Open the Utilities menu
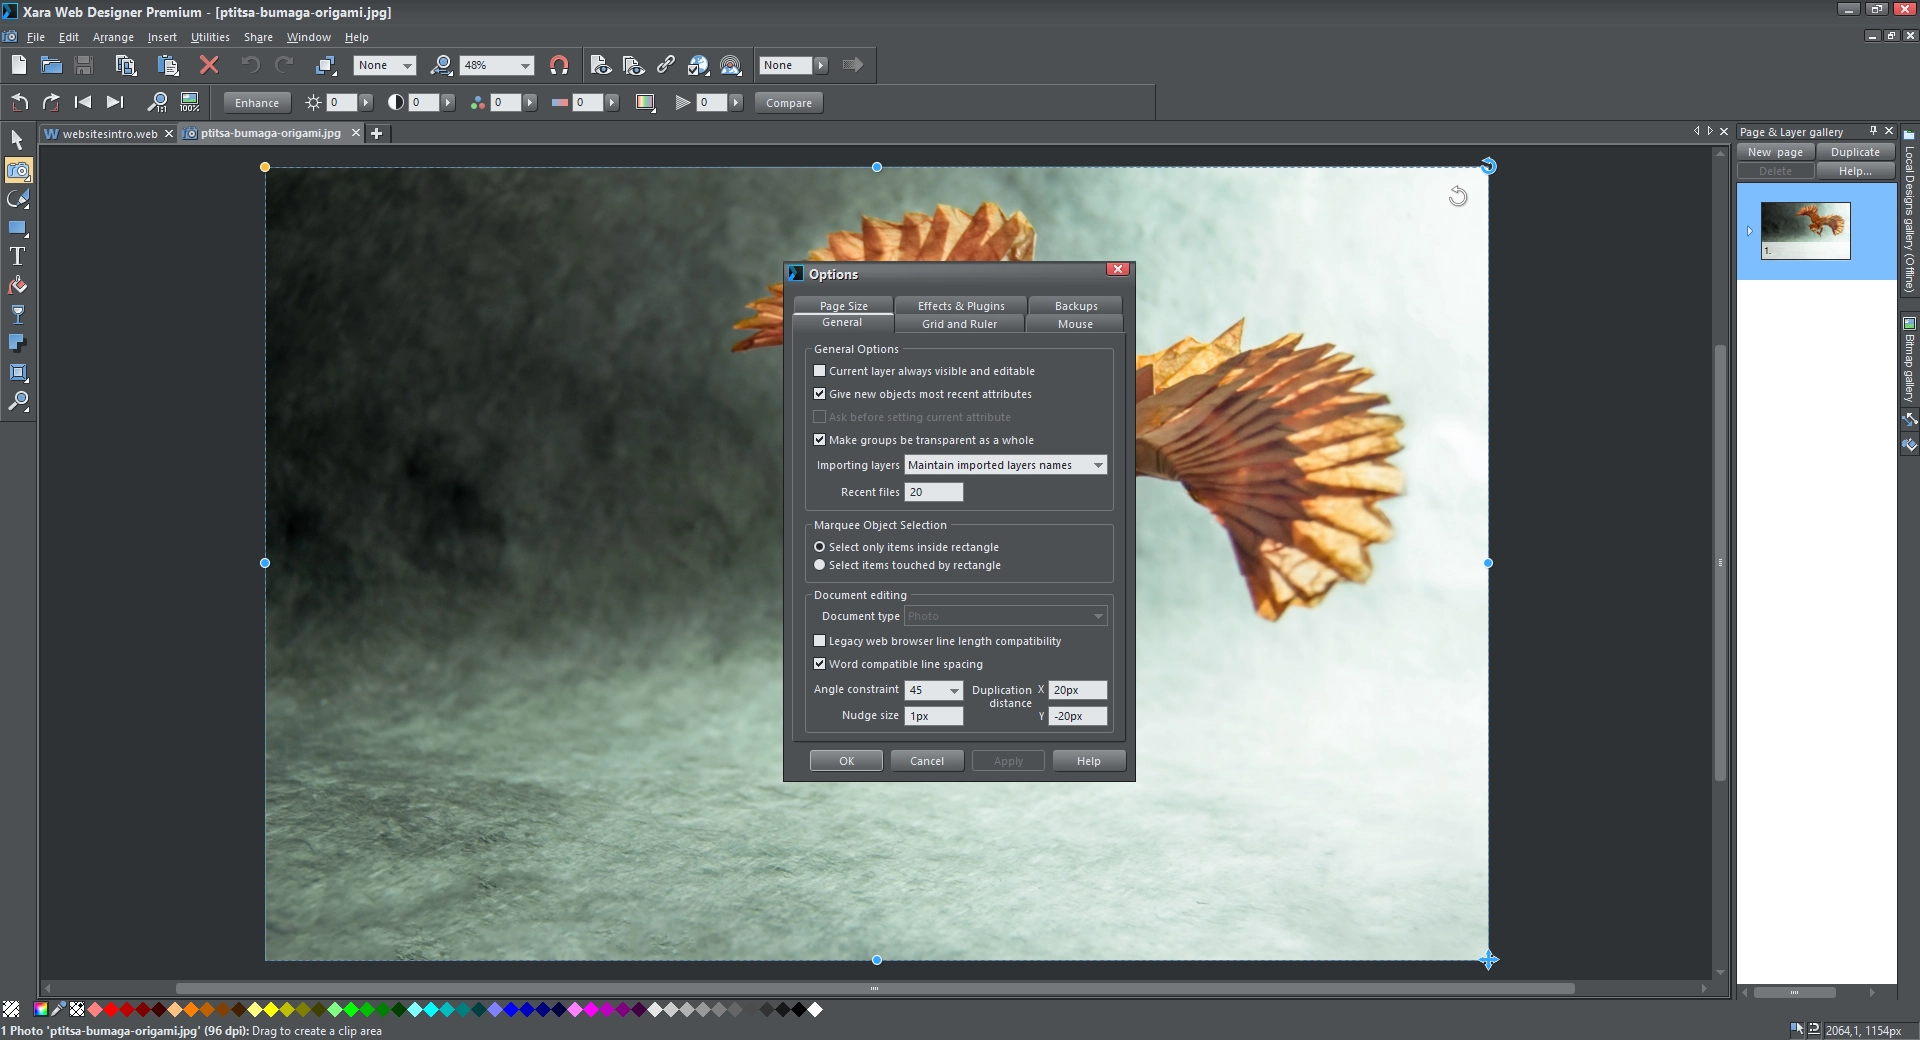Image resolution: width=1920 pixels, height=1040 pixels. [x=210, y=37]
